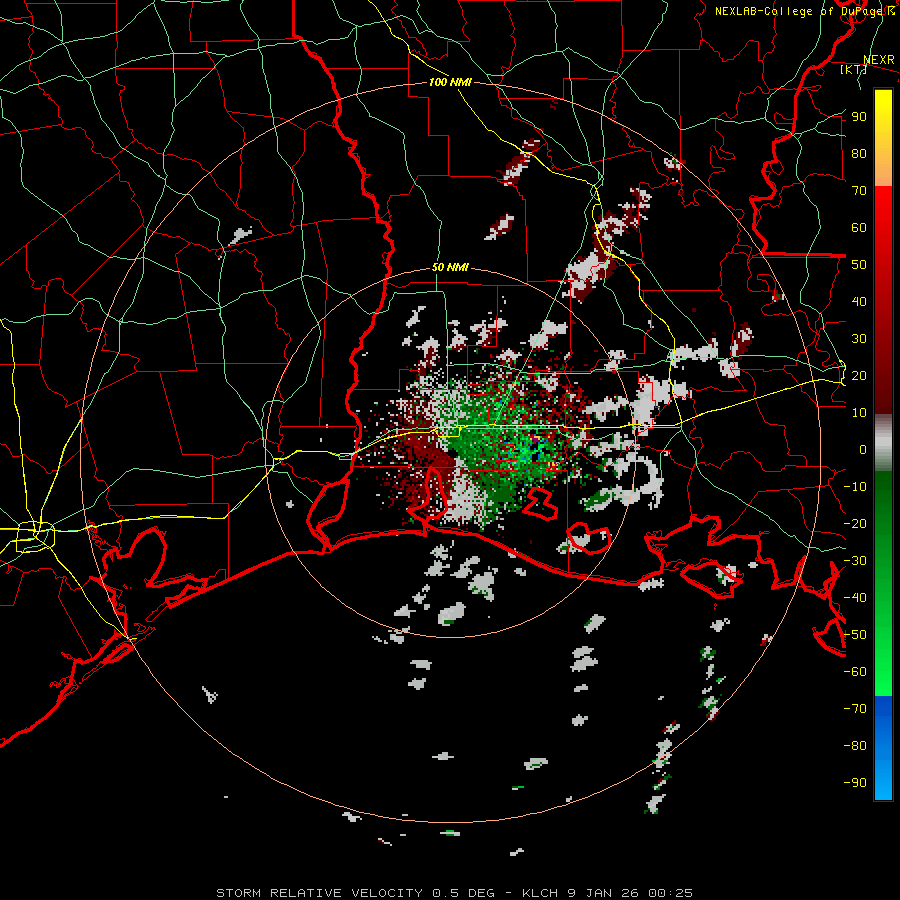Click the -70 value on velocity scale

855,709
